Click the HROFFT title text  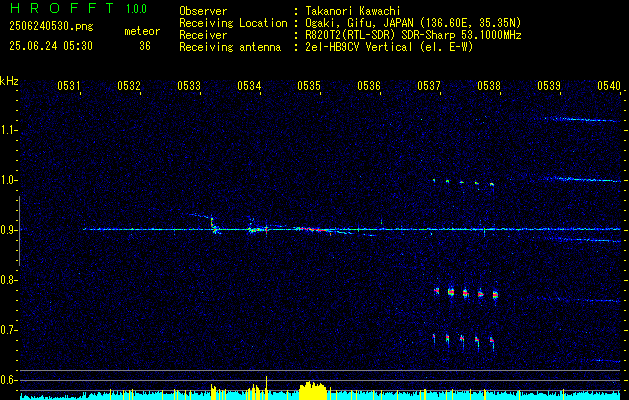click(62, 8)
